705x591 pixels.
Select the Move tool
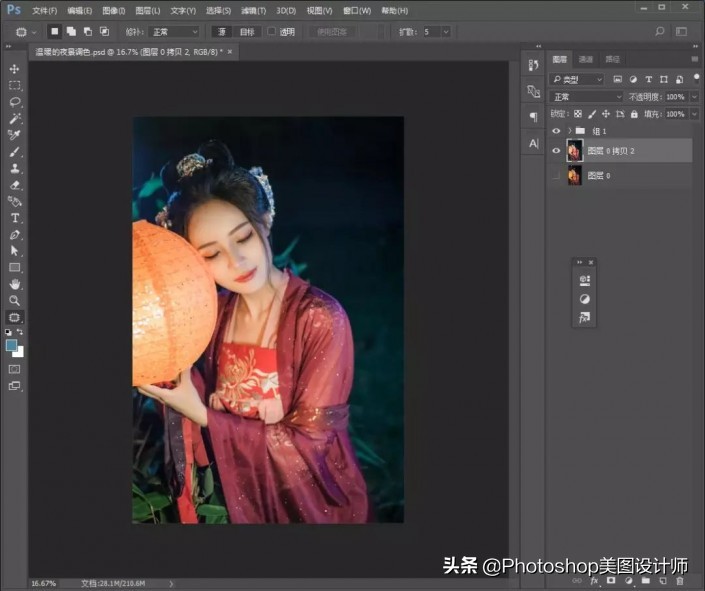click(x=14, y=69)
